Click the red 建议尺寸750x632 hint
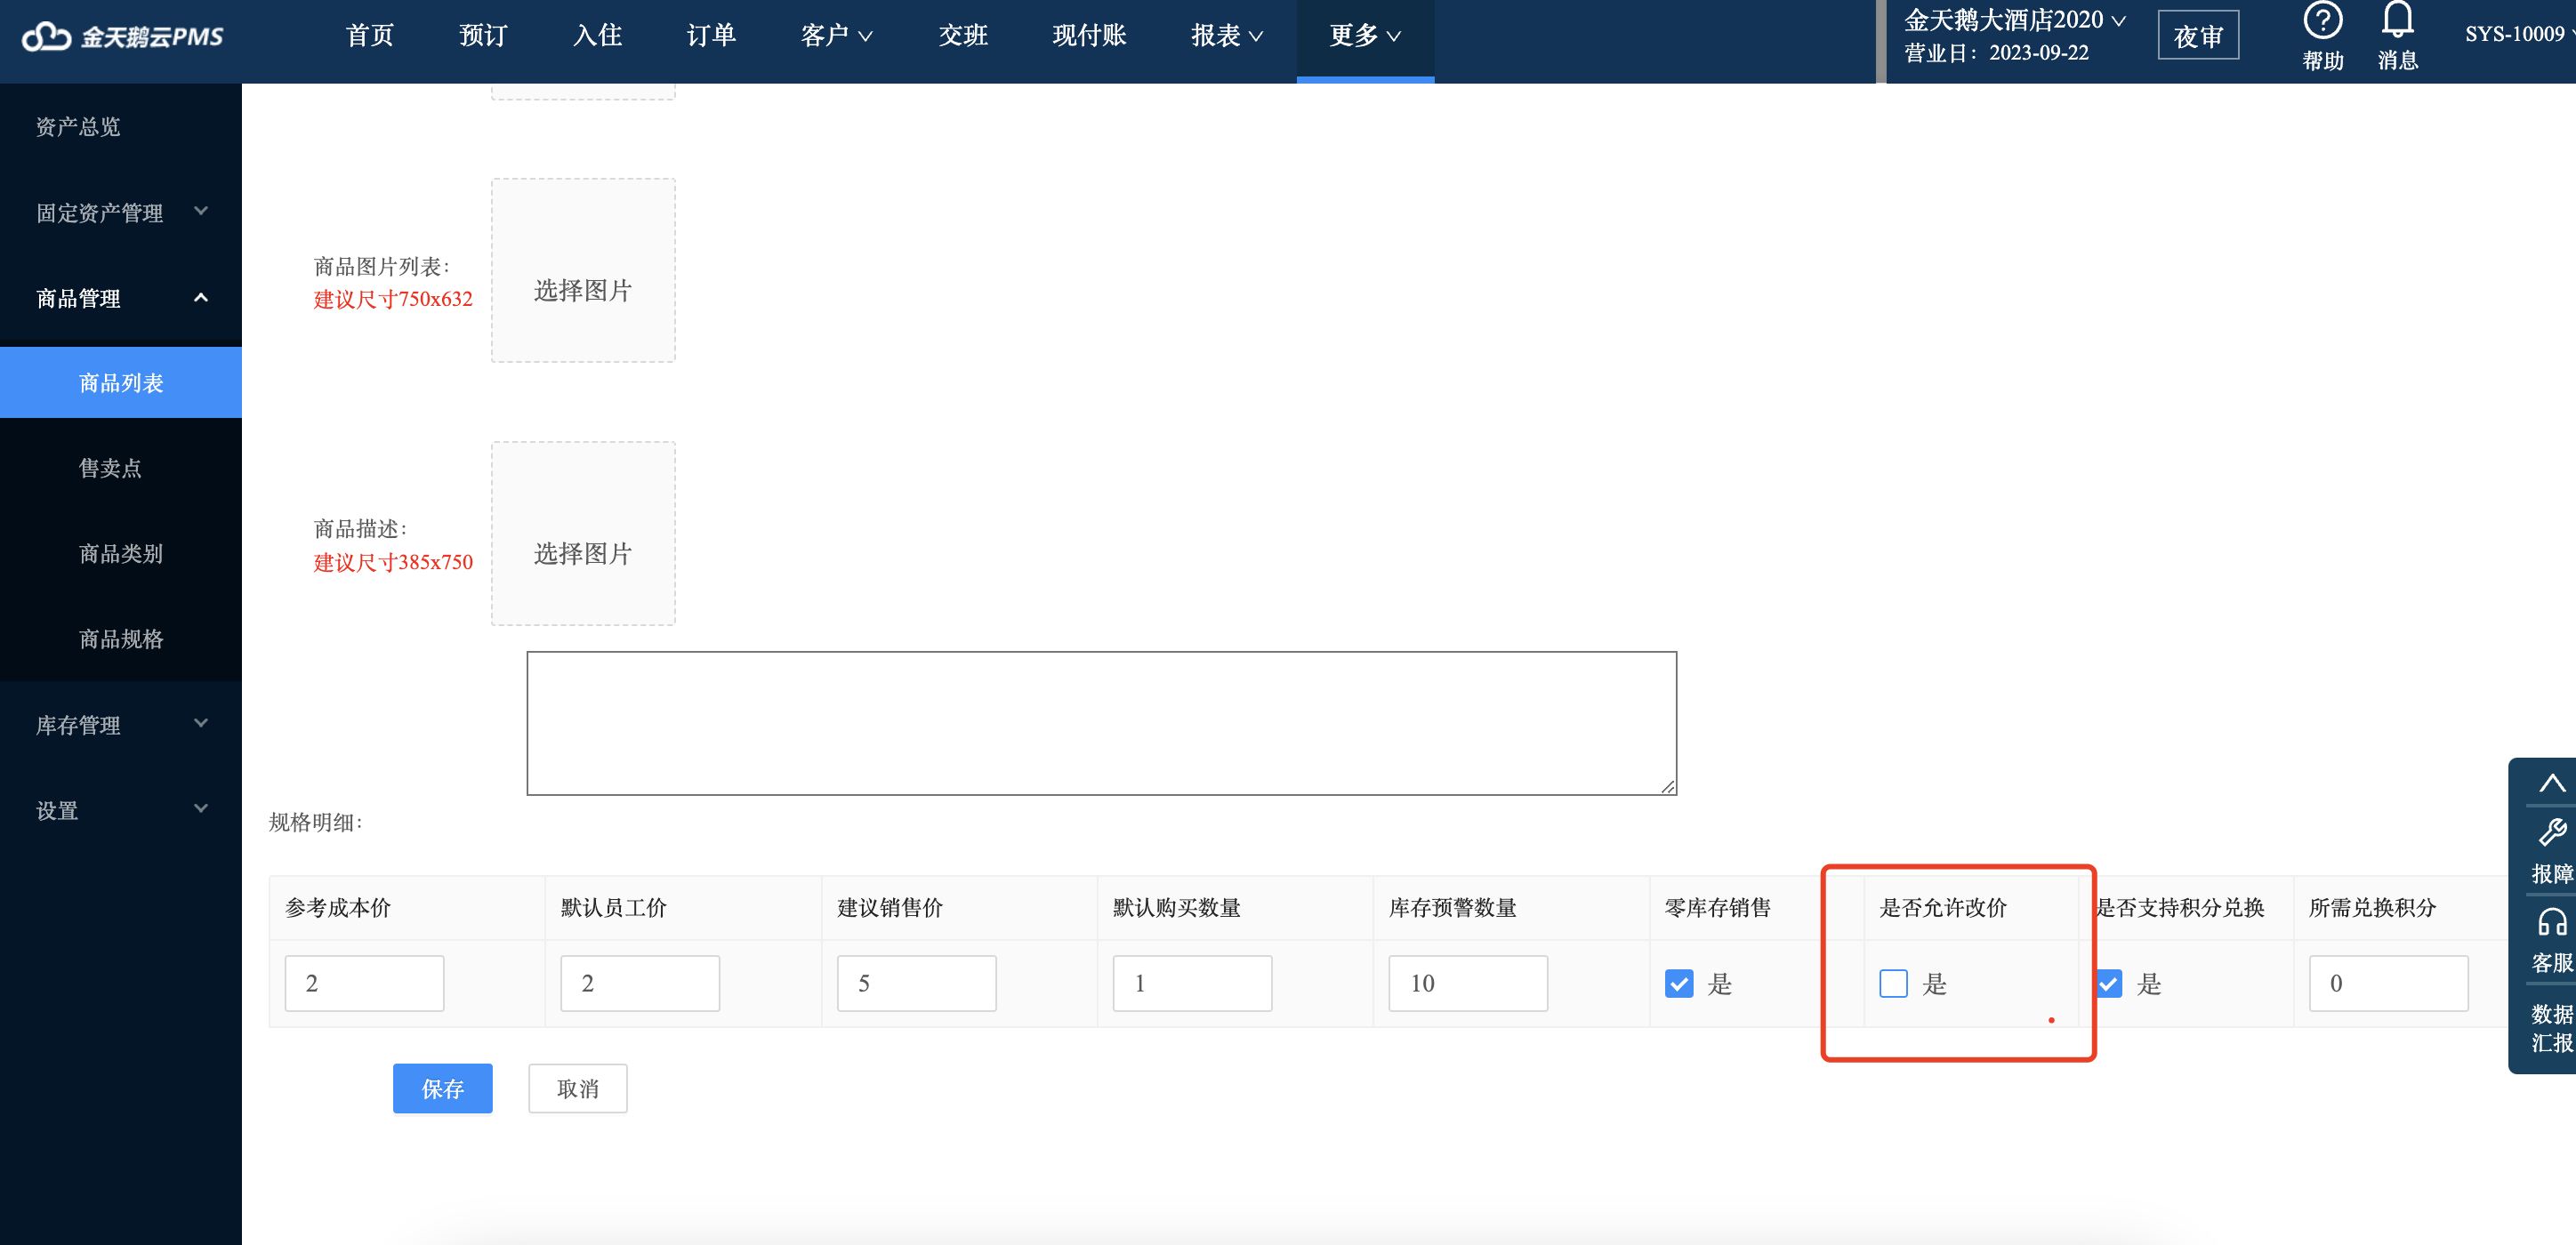Image resolution: width=2576 pixels, height=1245 pixels. click(x=393, y=299)
